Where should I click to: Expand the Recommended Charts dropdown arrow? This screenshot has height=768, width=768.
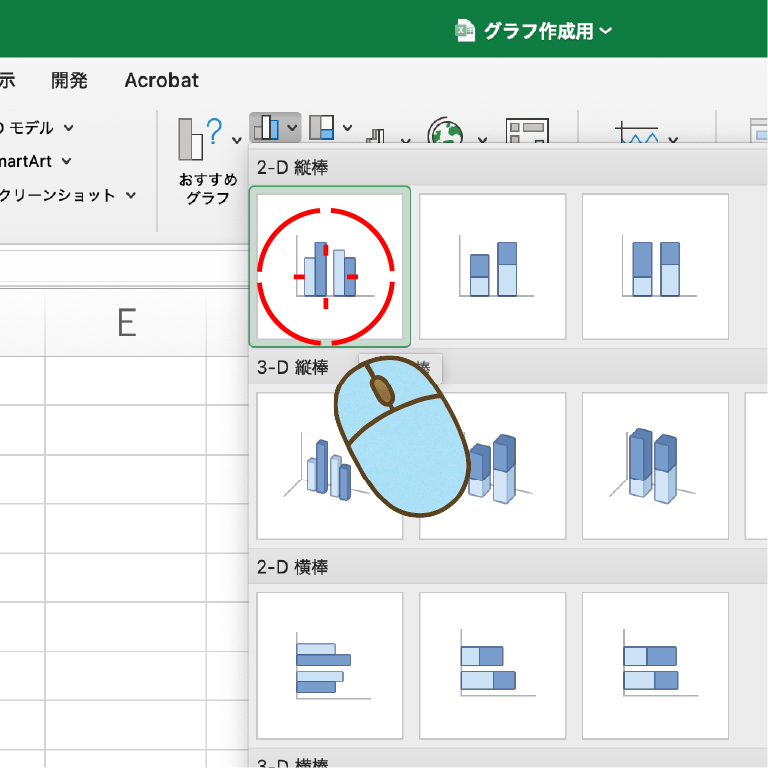click(237, 141)
